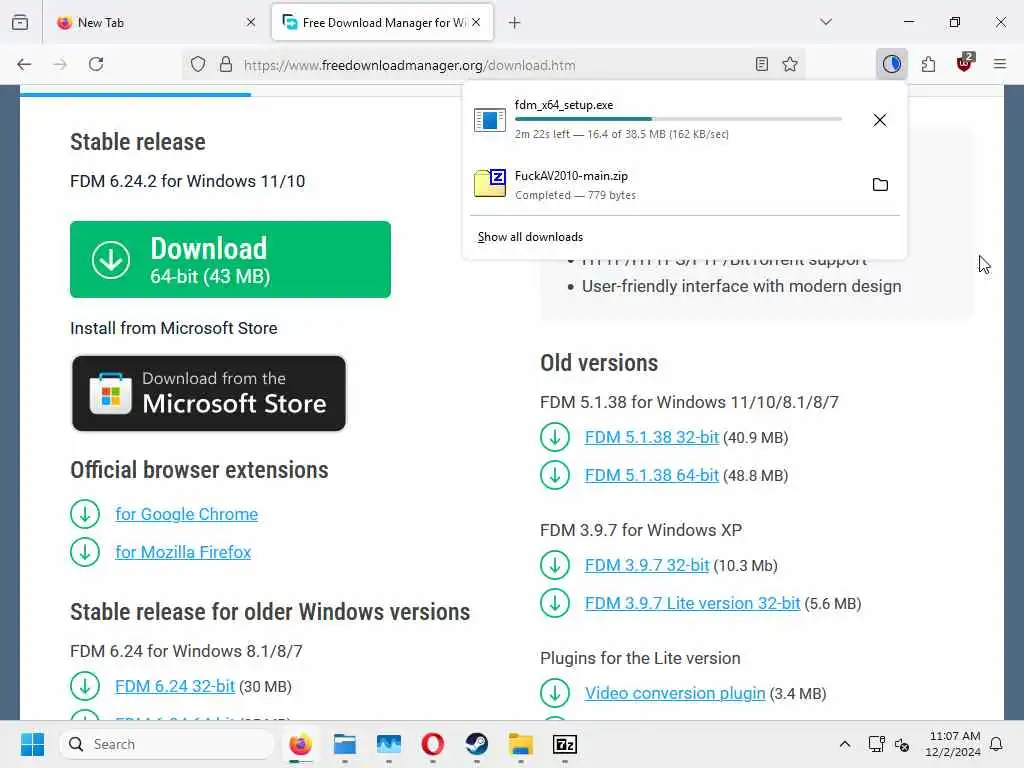Screen dimensions: 1024x768
Task: Open a new tab with plus
Action: click(x=515, y=23)
